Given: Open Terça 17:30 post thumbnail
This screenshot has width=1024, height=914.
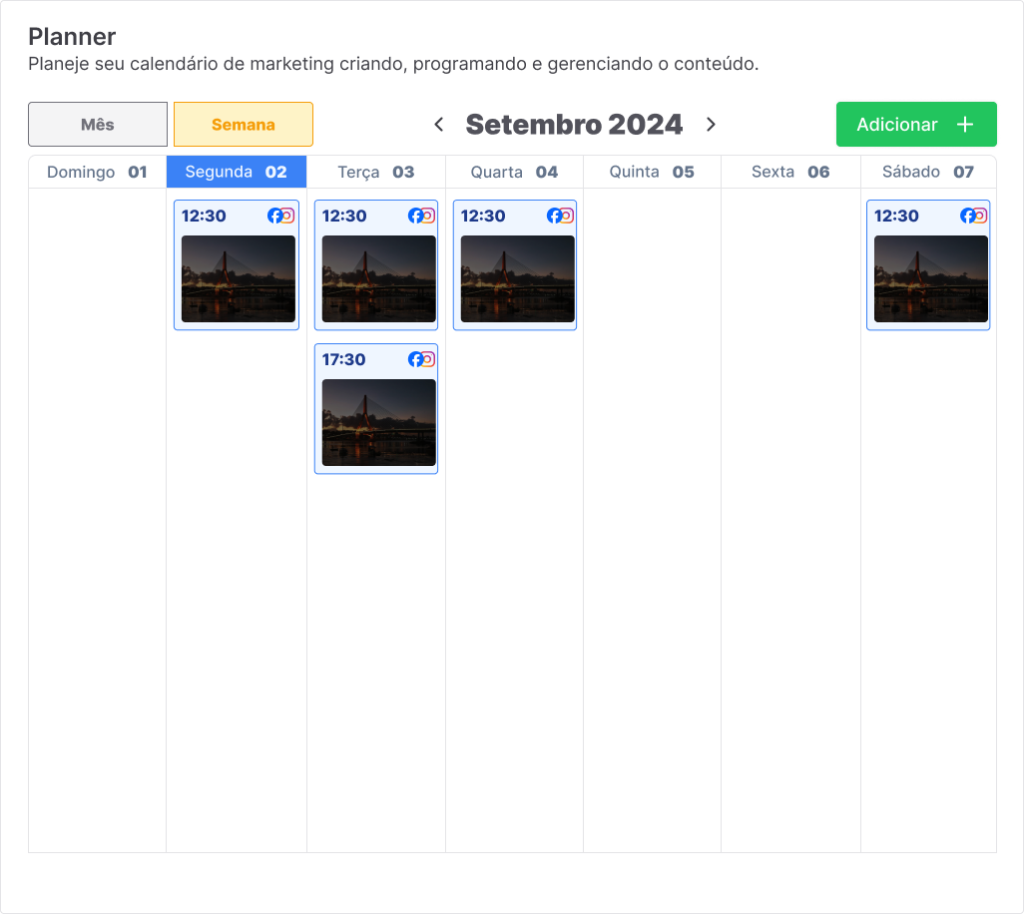Looking at the screenshot, I should click(378, 422).
